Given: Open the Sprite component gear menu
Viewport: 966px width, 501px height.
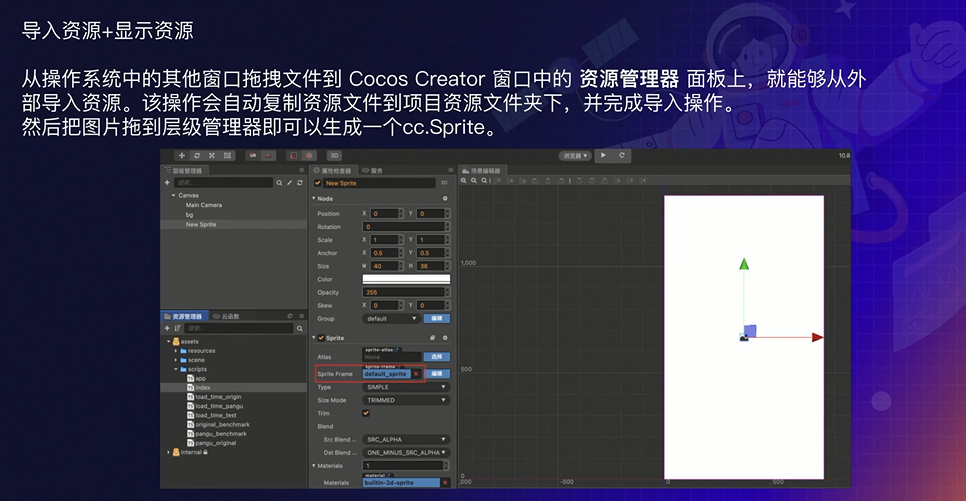Looking at the screenshot, I should click(x=445, y=338).
